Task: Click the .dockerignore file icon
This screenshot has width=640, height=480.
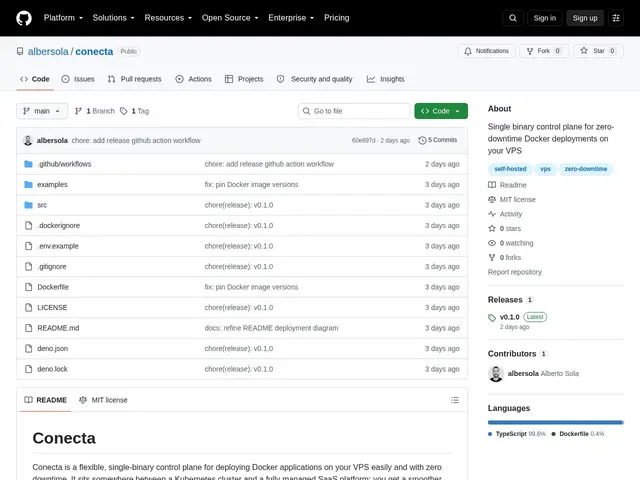Action: click(28, 225)
